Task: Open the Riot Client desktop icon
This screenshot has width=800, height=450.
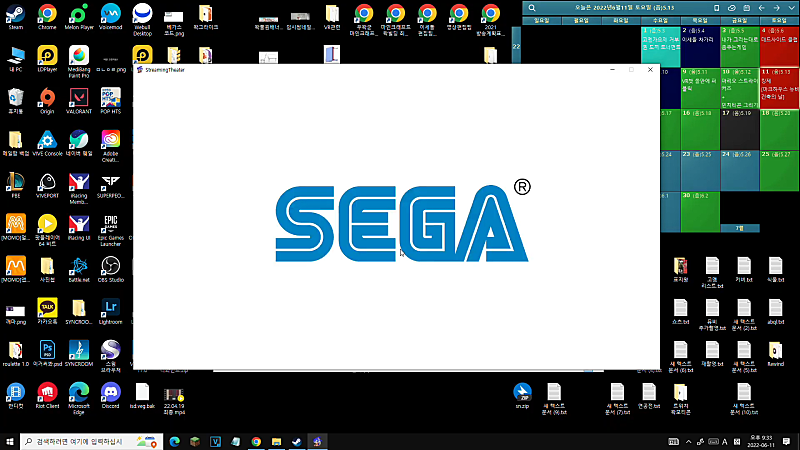Action: 47,396
